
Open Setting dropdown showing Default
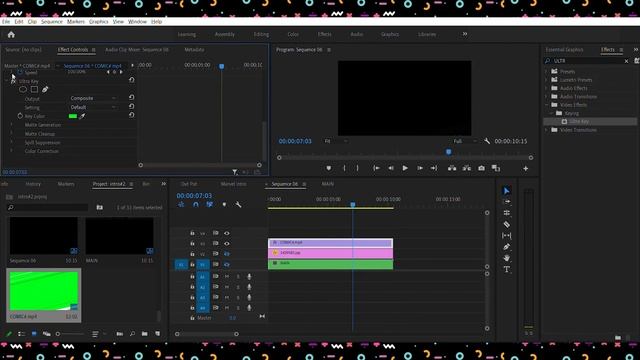point(93,107)
